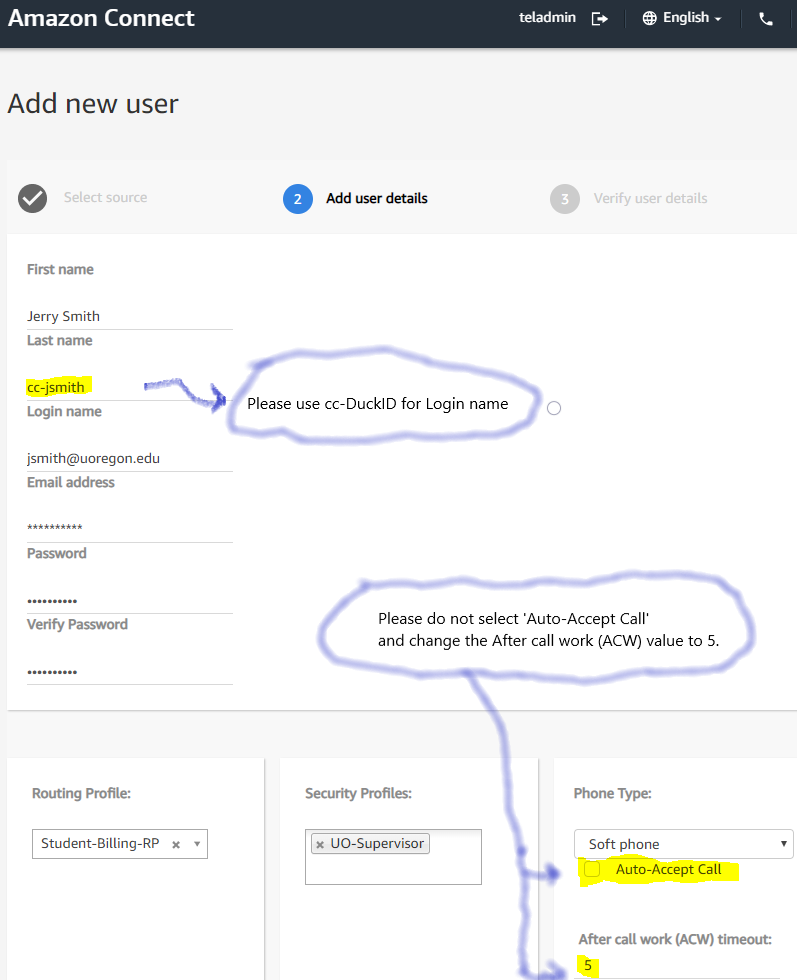Click the Auto-Accept Call label text

tap(668, 869)
